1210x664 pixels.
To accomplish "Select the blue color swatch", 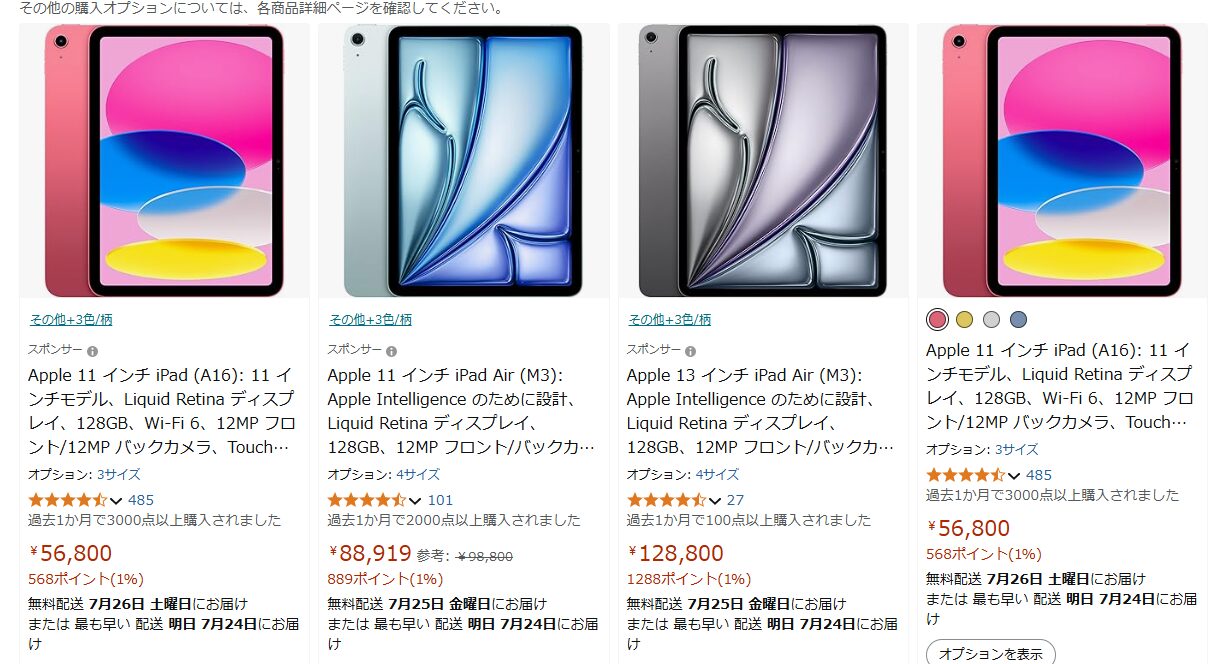I will pyautogui.click(x=1018, y=320).
